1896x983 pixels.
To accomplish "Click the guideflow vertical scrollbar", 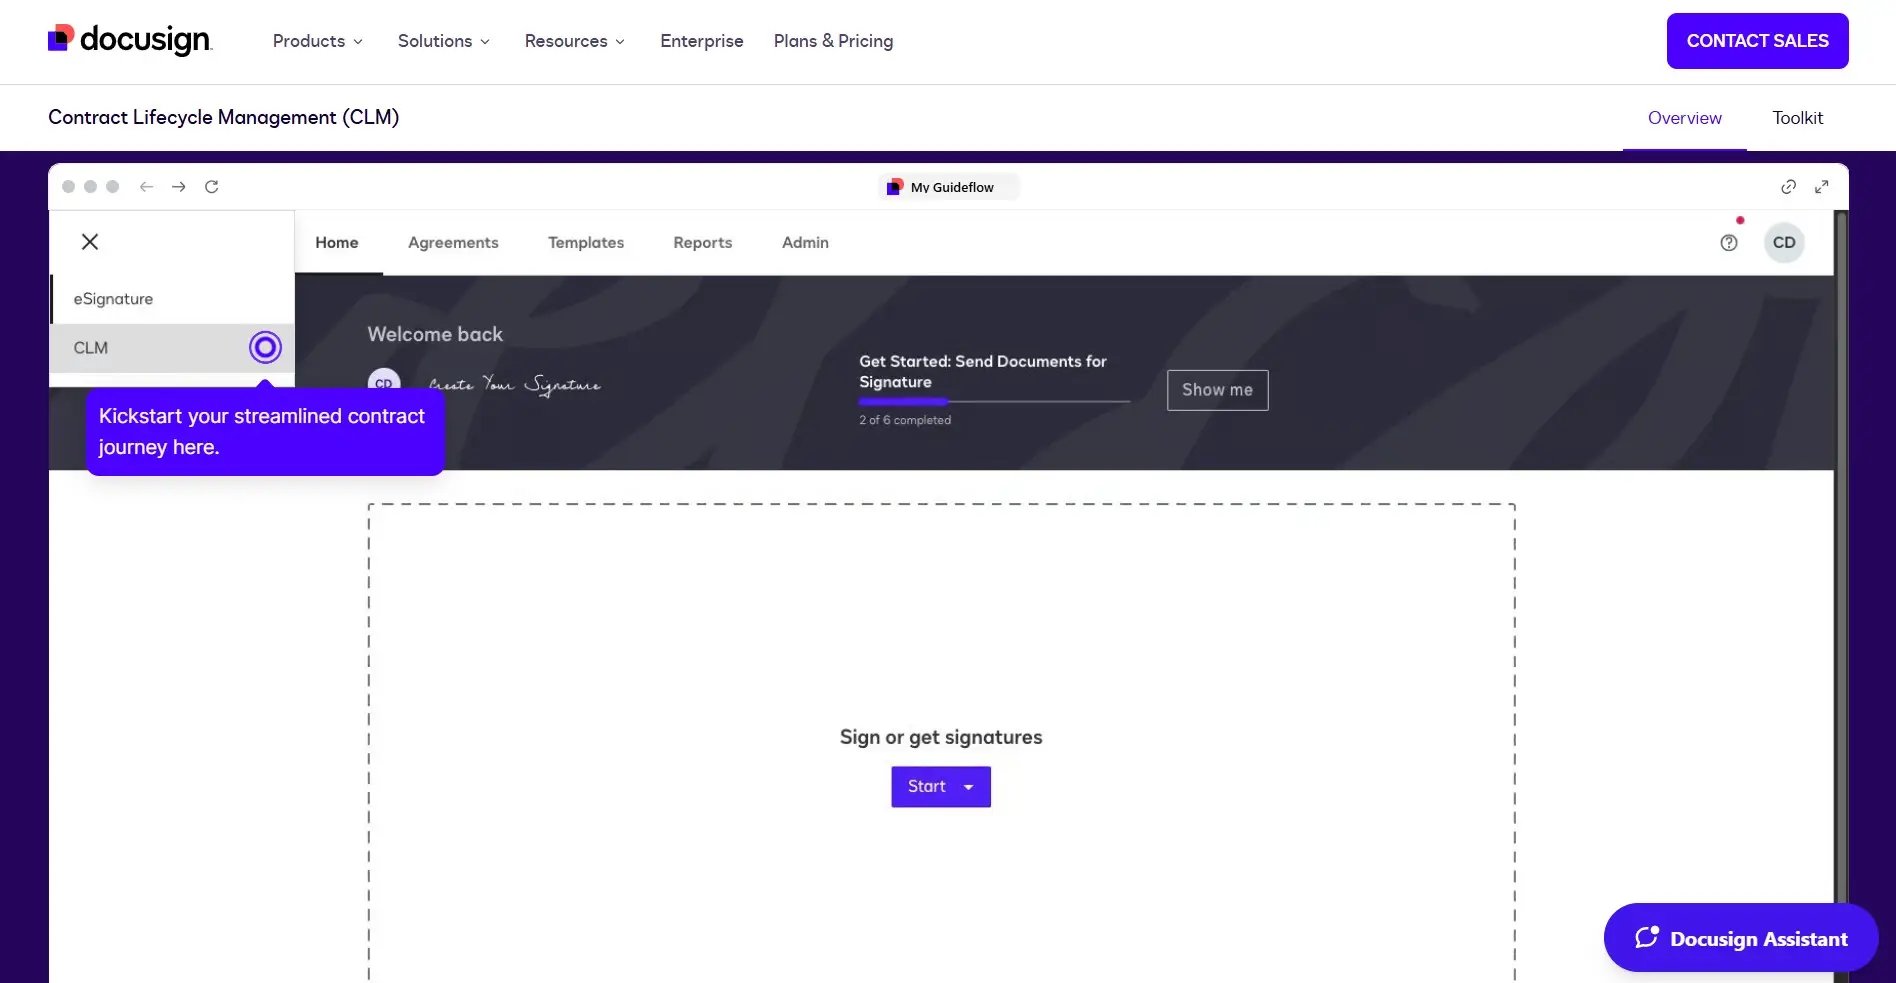I will [x=1841, y=560].
